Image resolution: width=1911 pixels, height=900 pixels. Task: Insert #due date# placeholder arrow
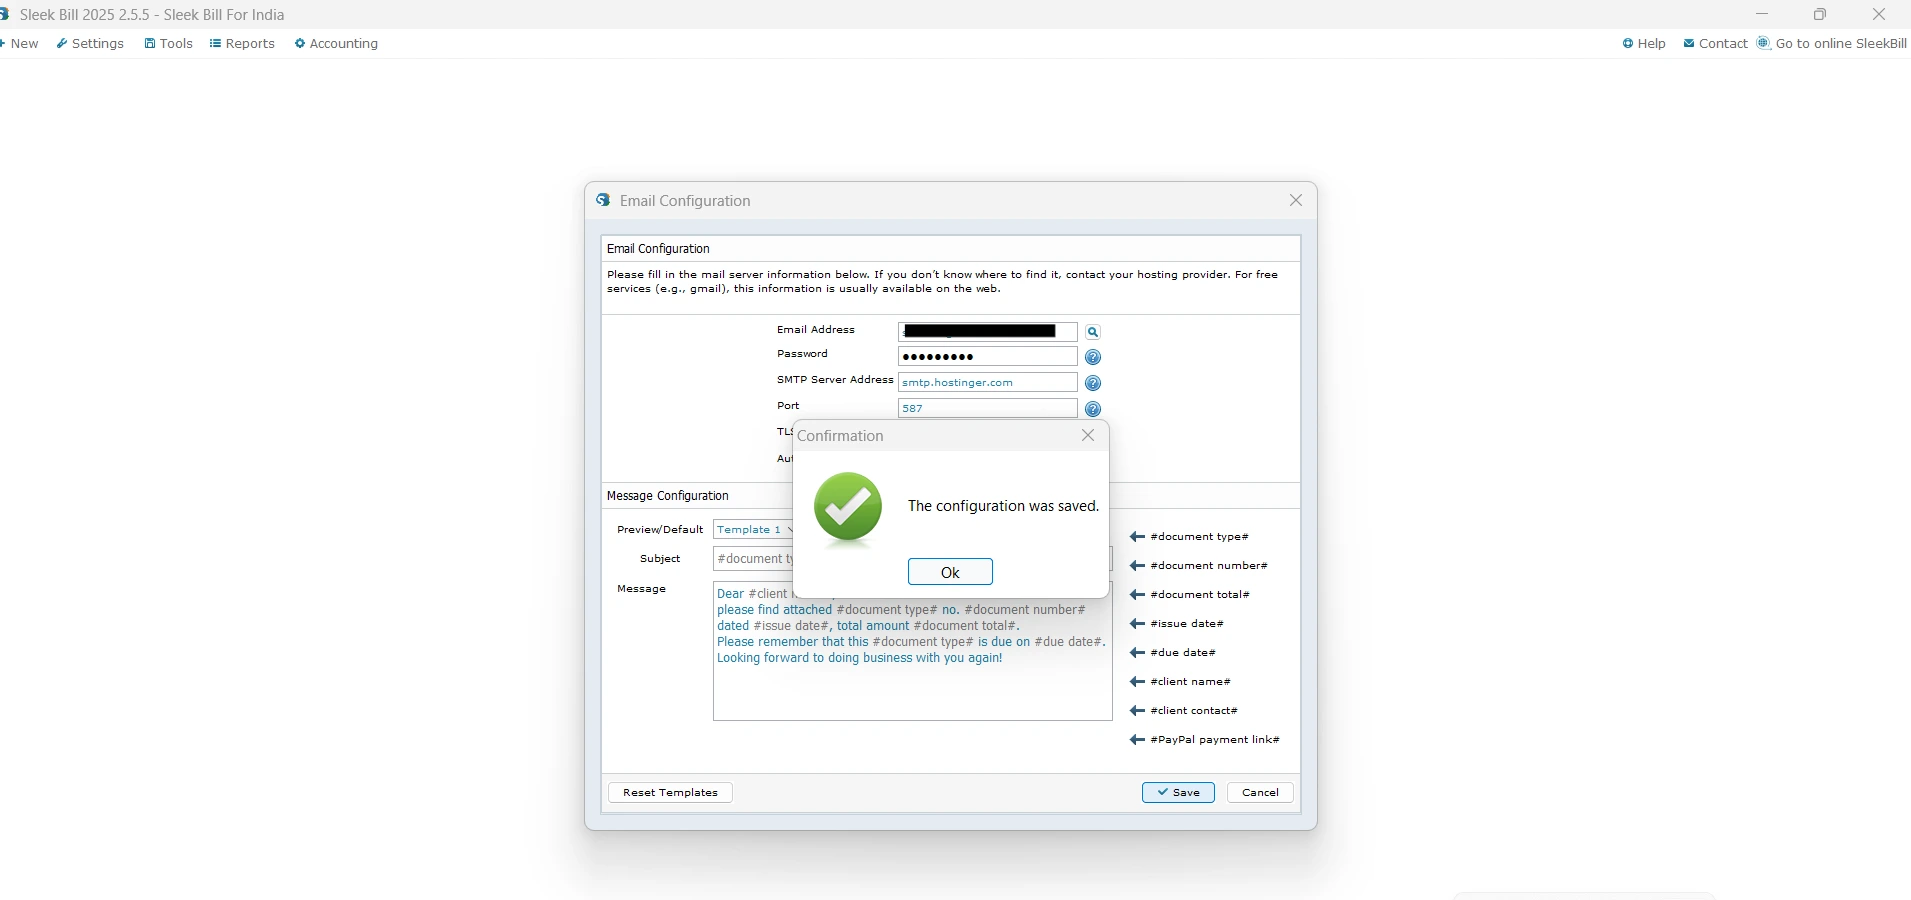[x=1137, y=653]
